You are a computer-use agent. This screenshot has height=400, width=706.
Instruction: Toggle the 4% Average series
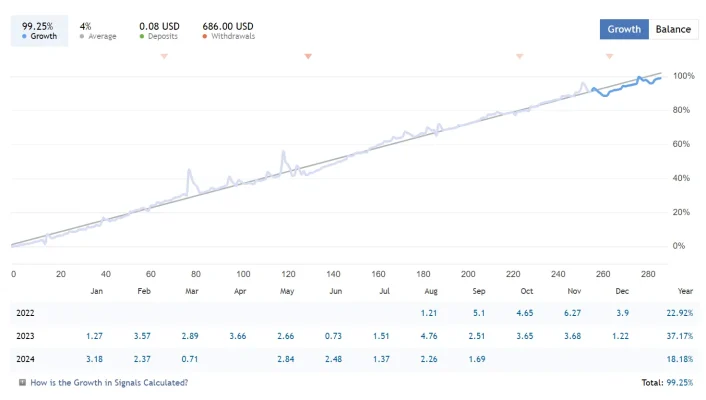point(98,31)
